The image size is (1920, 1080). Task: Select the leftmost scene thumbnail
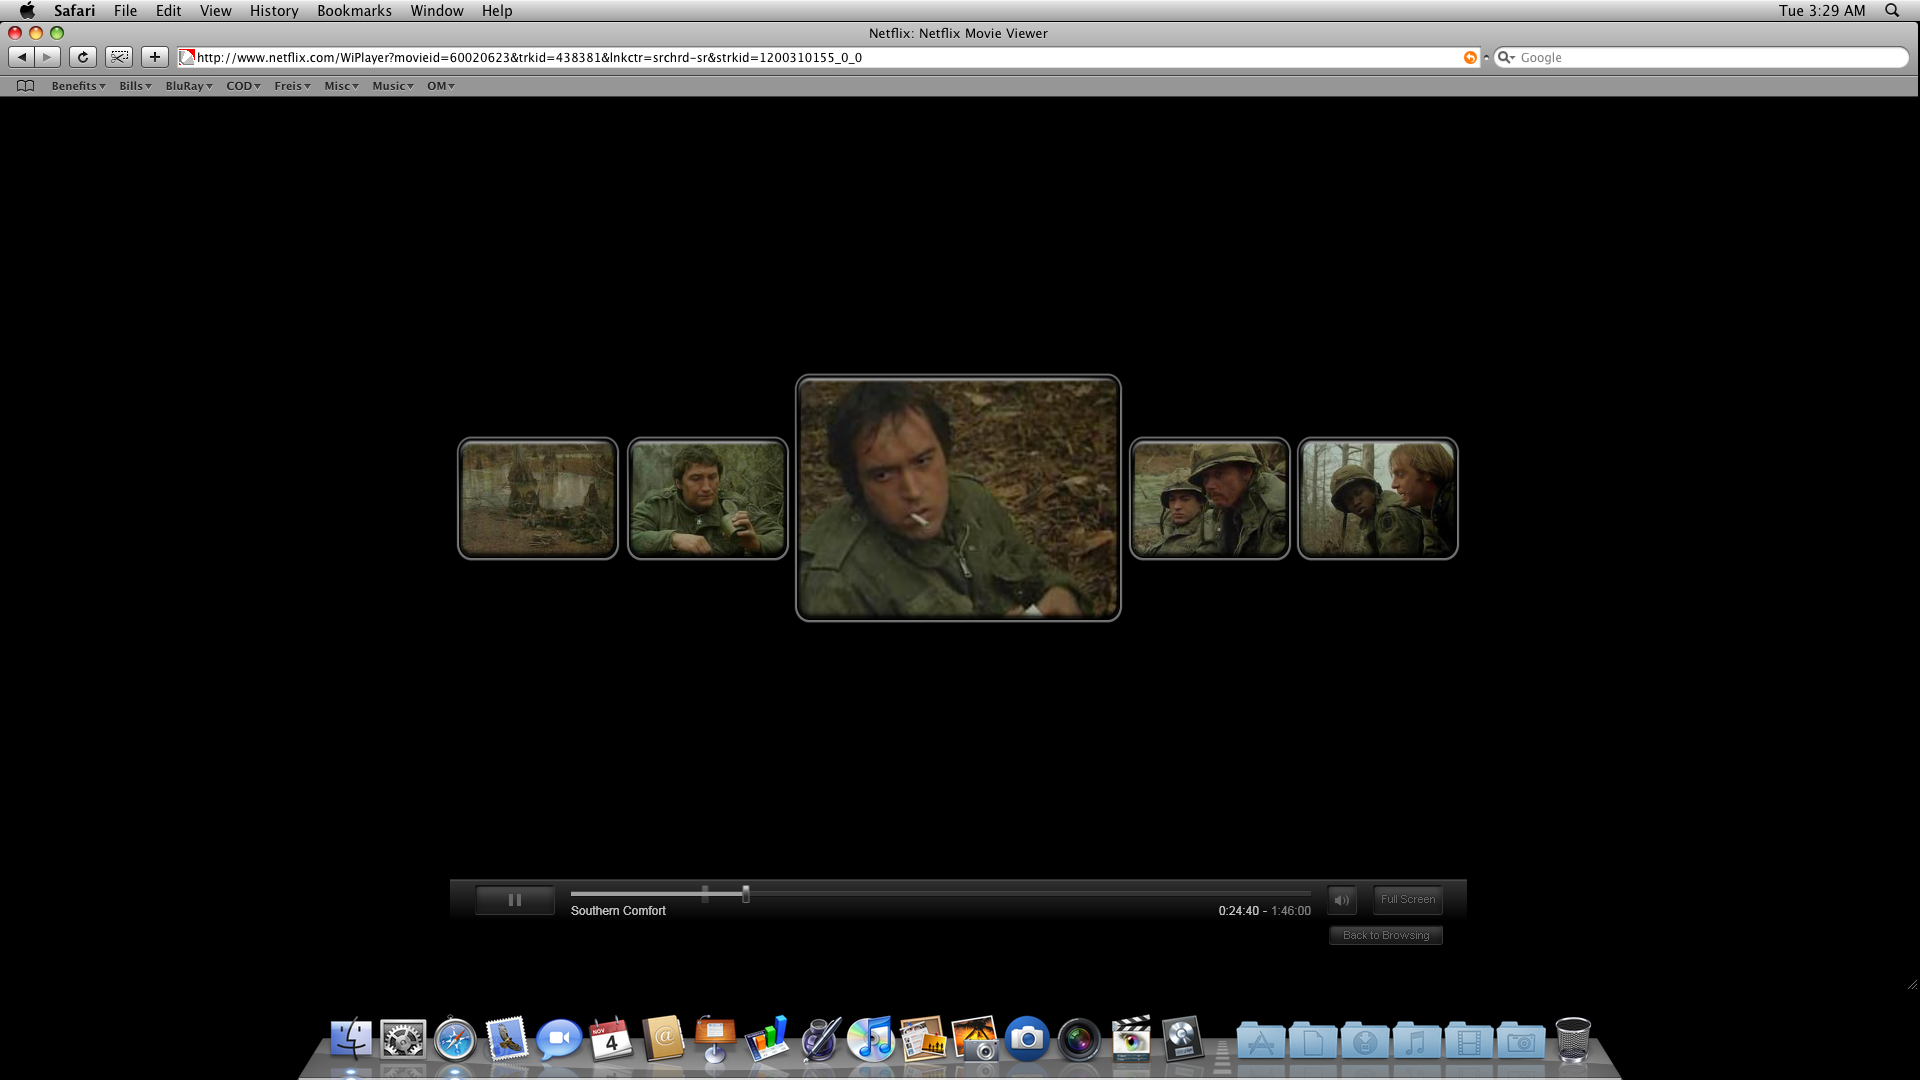click(x=537, y=498)
